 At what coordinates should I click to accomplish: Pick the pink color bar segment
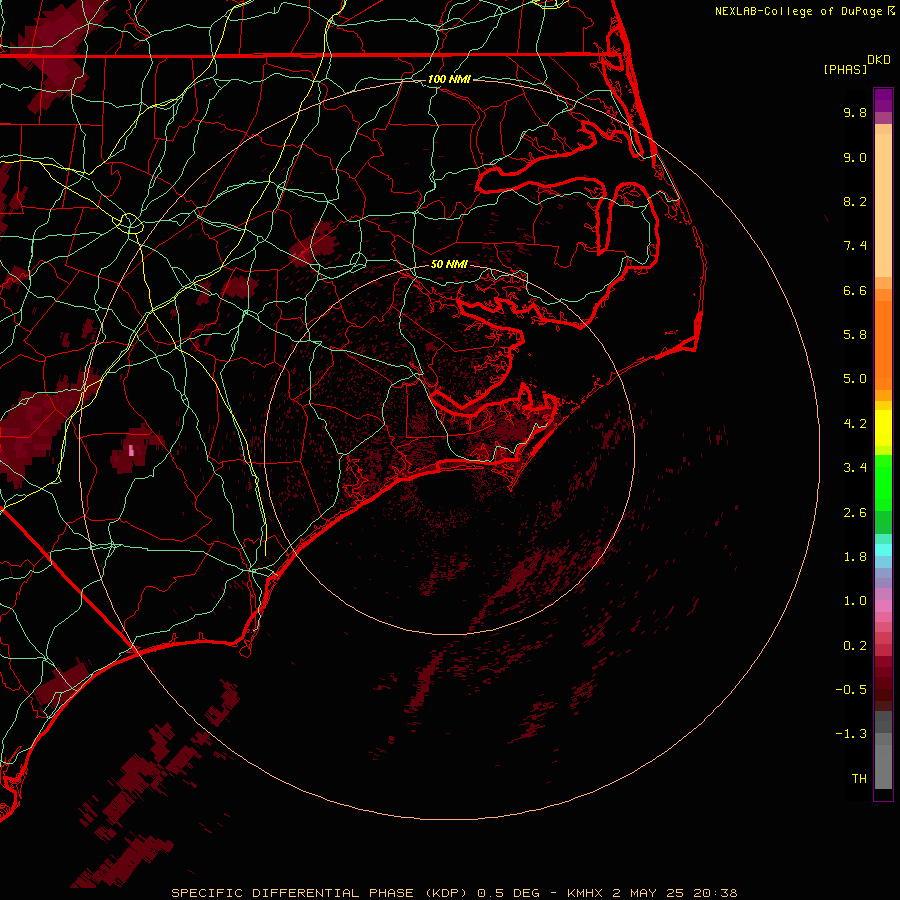(x=883, y=606)
